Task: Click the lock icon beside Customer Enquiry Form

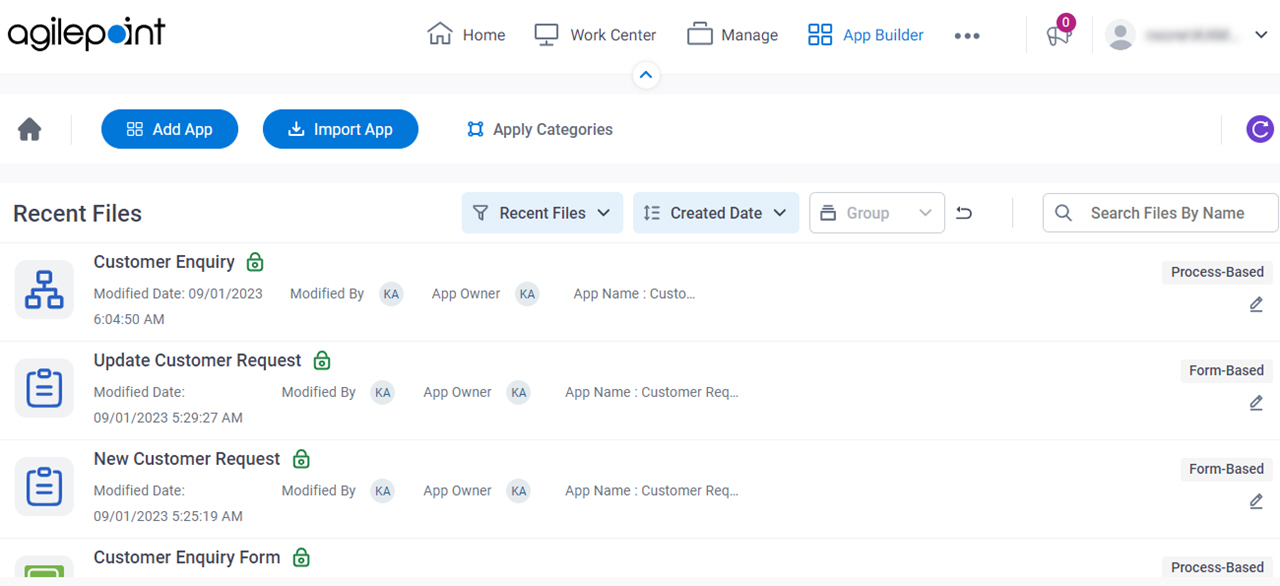Action: (x=301, y=558)
